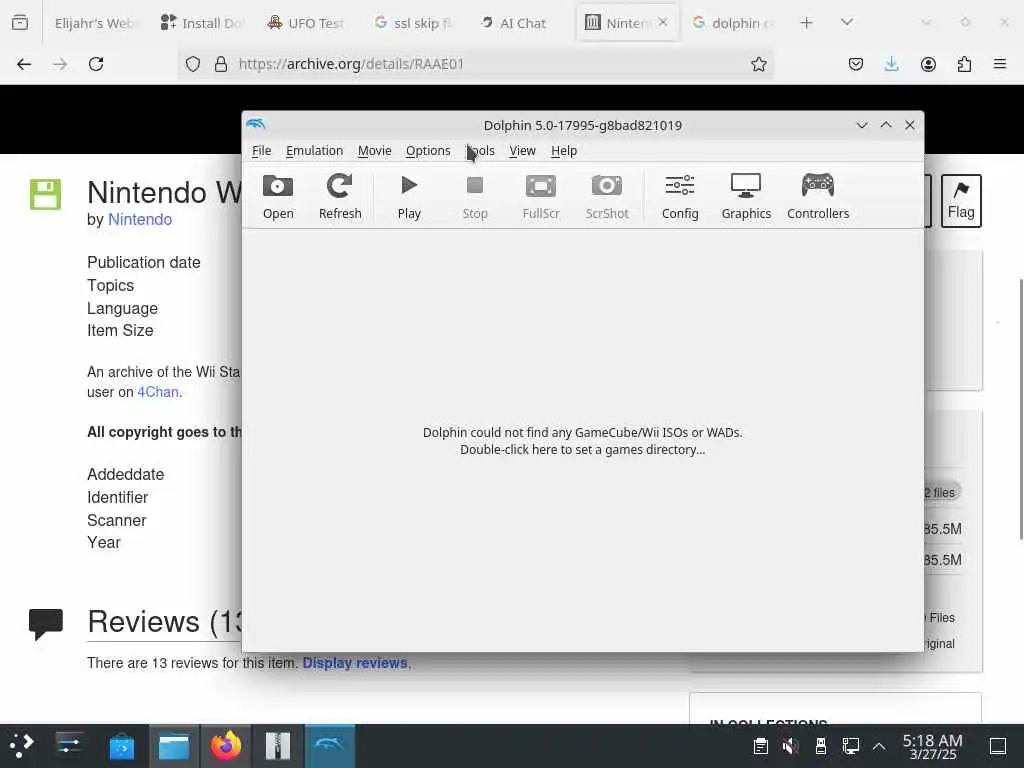1024x768 pixels.
Task: Click the Dolphin title bar logo icon
Action: tap(256, 124)
